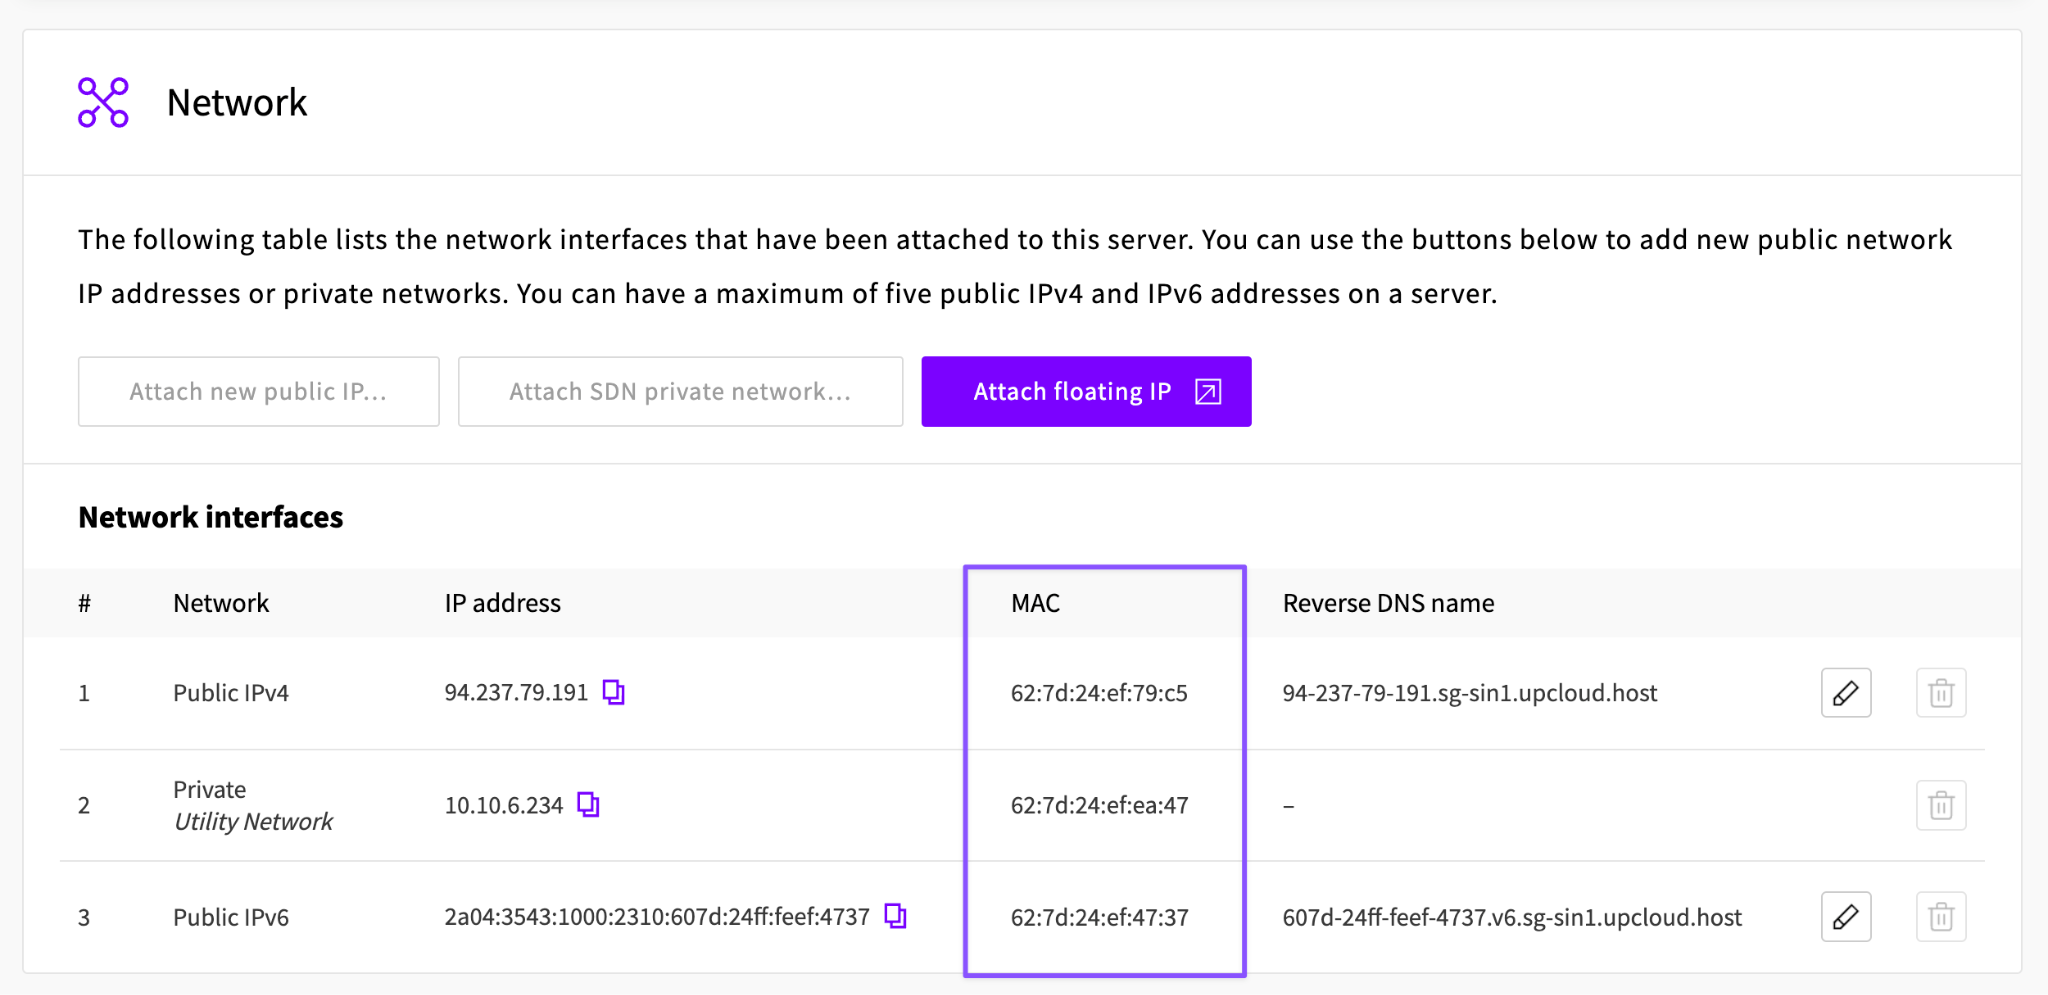2048x995 pixels.
Task: Select MAC address 62:7d:24:ef:79:c5
Action: point(1099,693)
